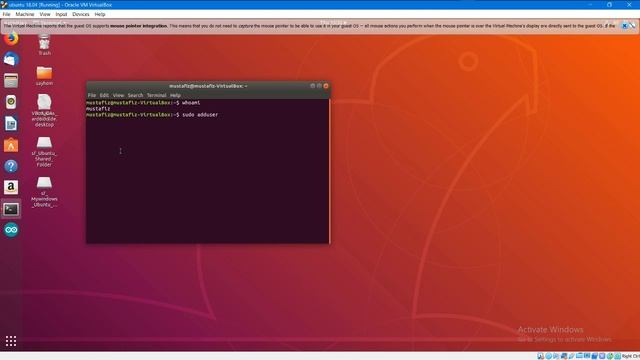Select the Terminal icon in the dock

[11, 209]
